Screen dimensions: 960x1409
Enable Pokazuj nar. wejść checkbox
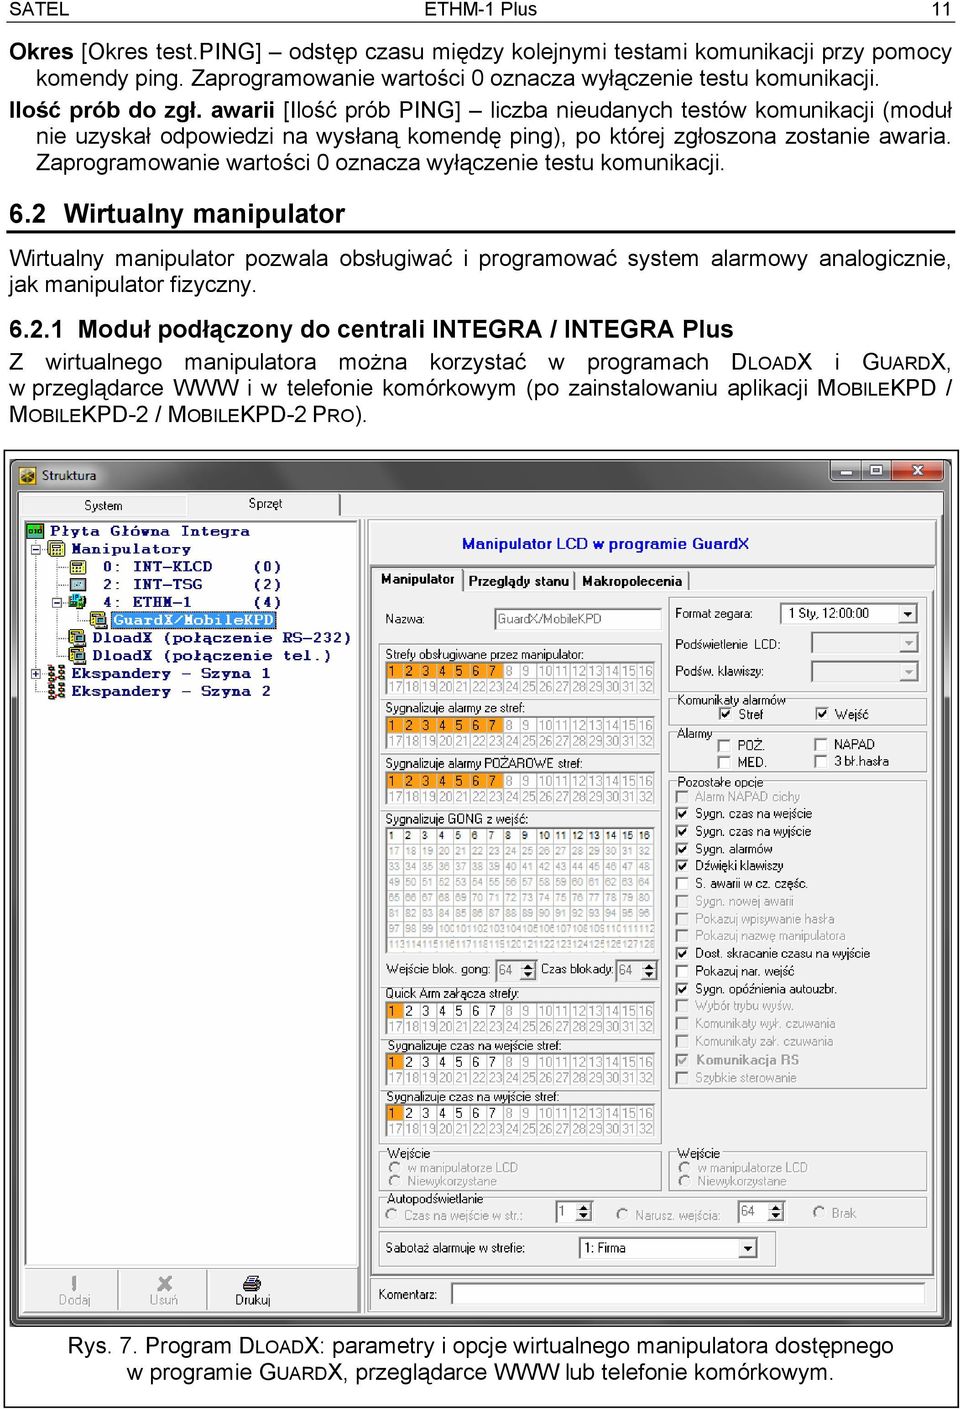pyautogui.click(x=683, y=971)
